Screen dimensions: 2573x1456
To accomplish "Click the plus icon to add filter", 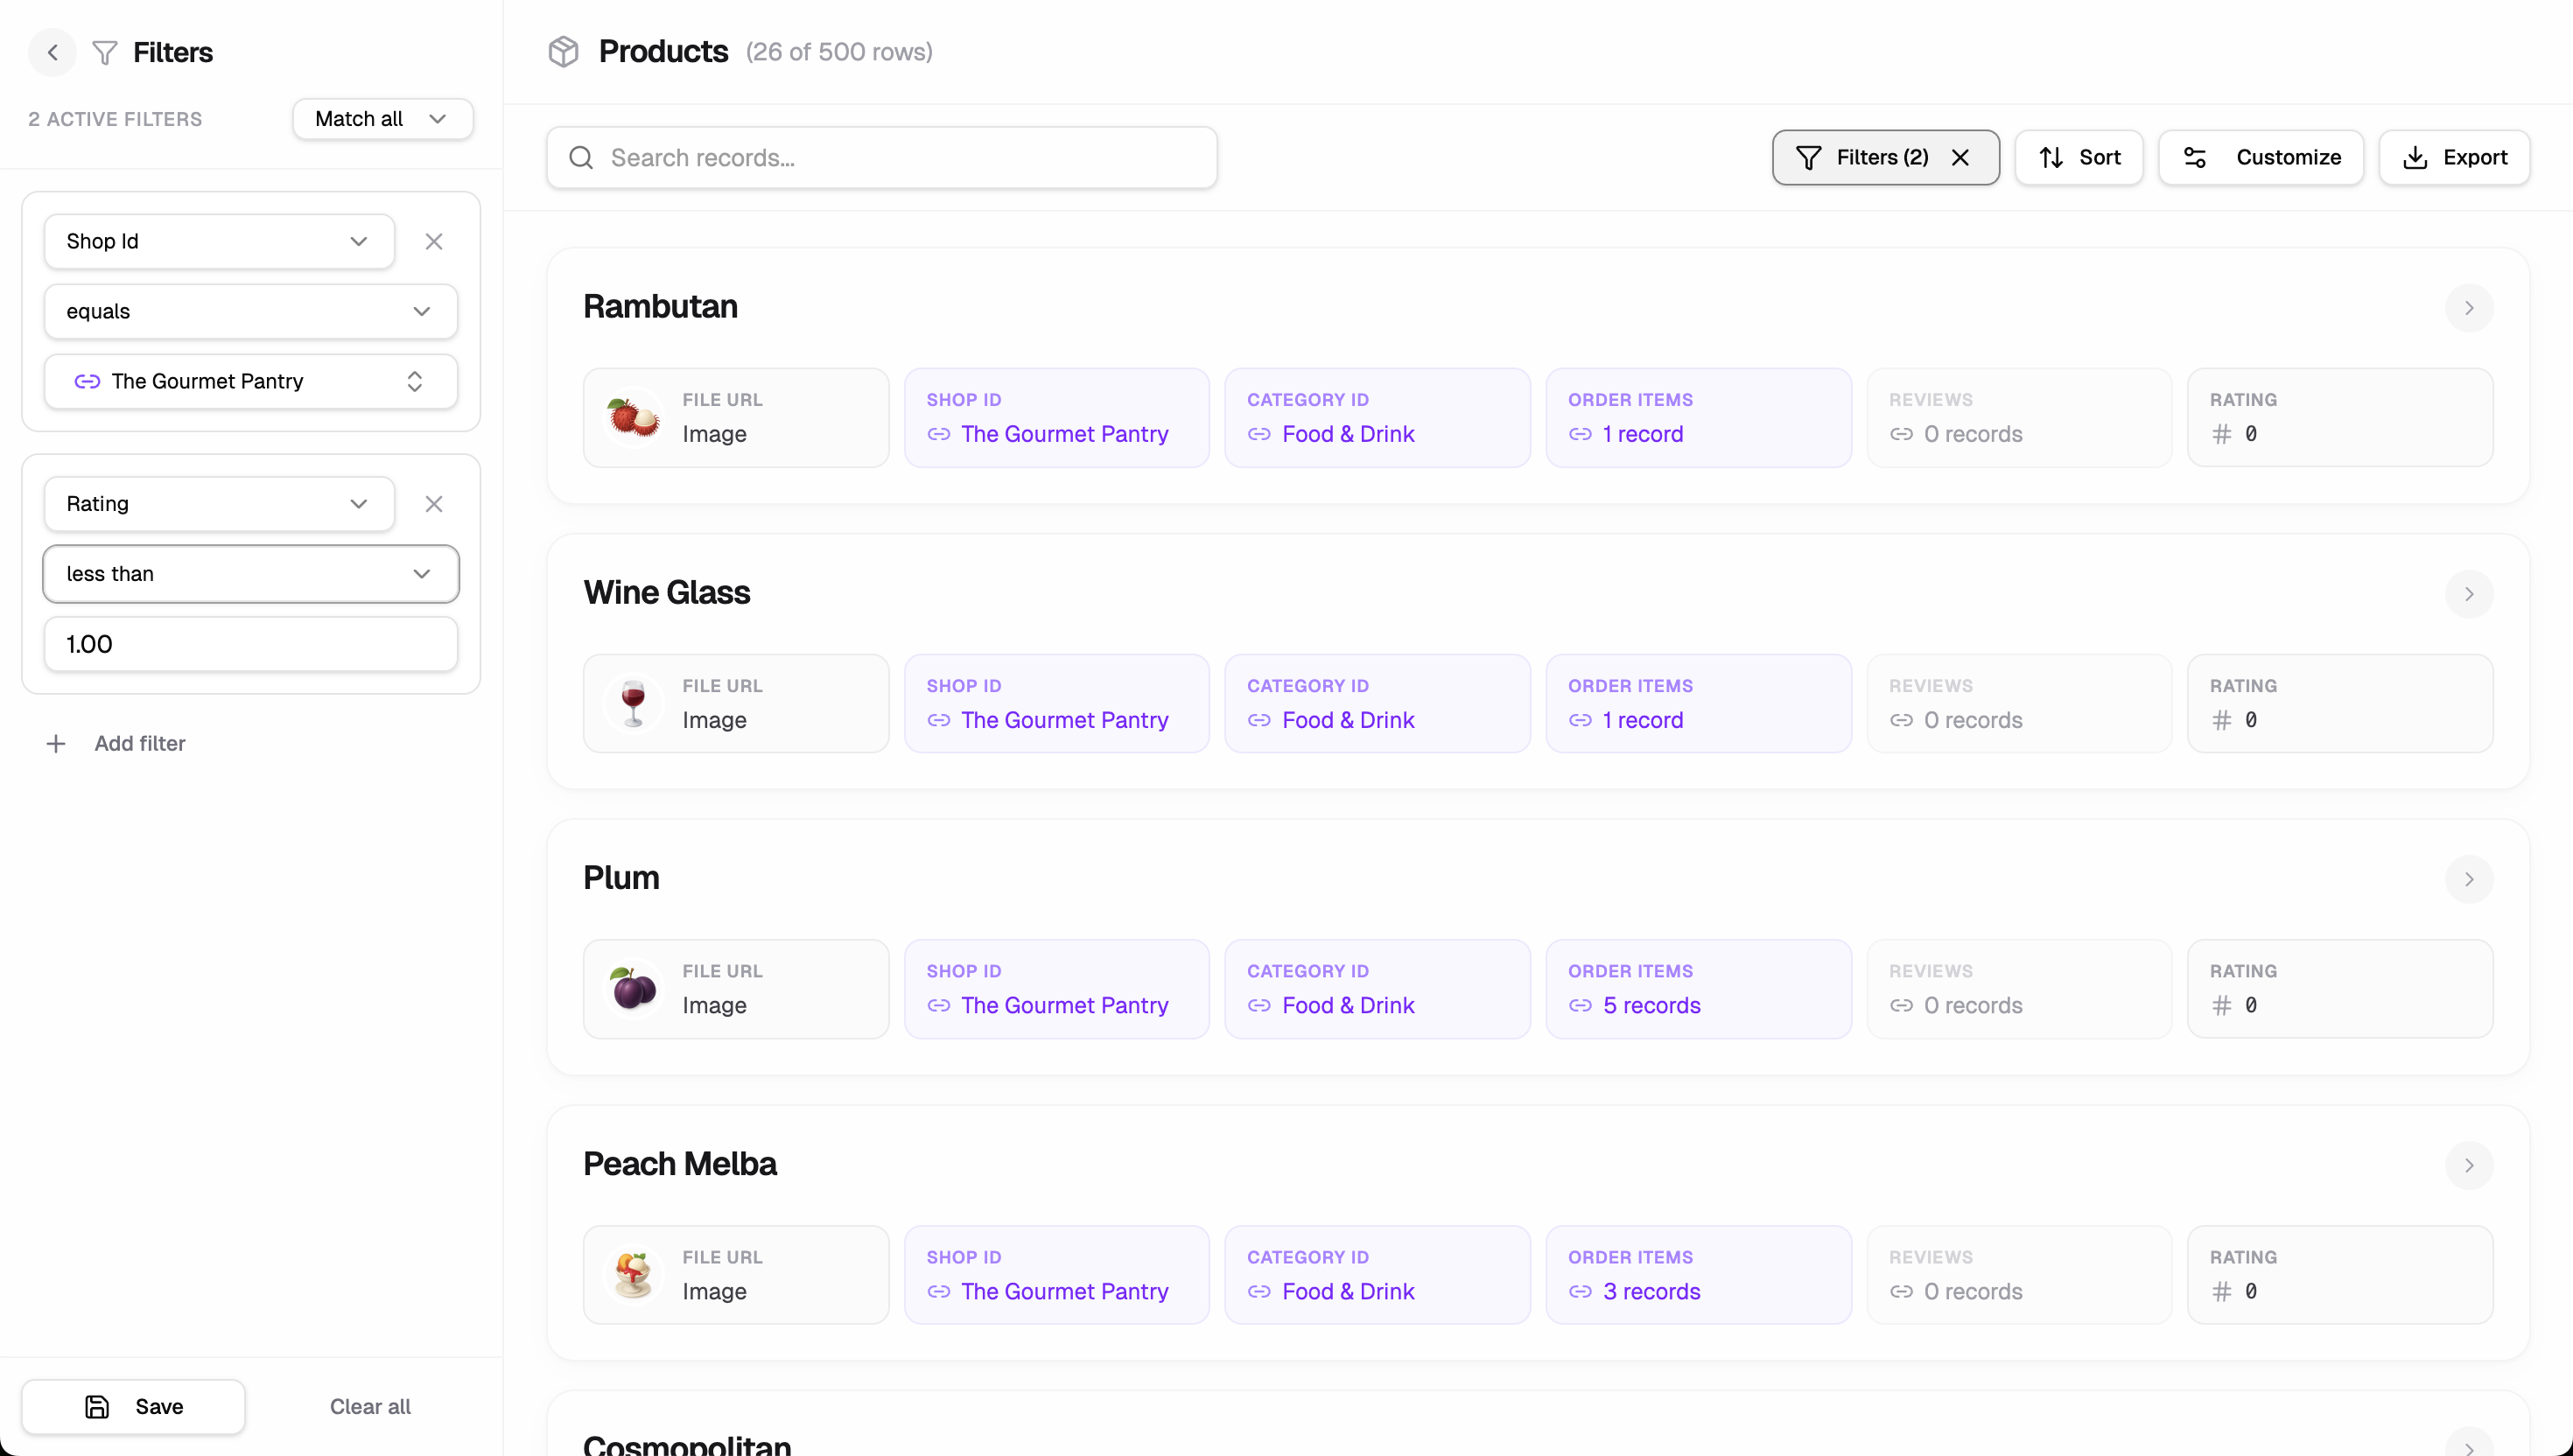I will point(56,743).
